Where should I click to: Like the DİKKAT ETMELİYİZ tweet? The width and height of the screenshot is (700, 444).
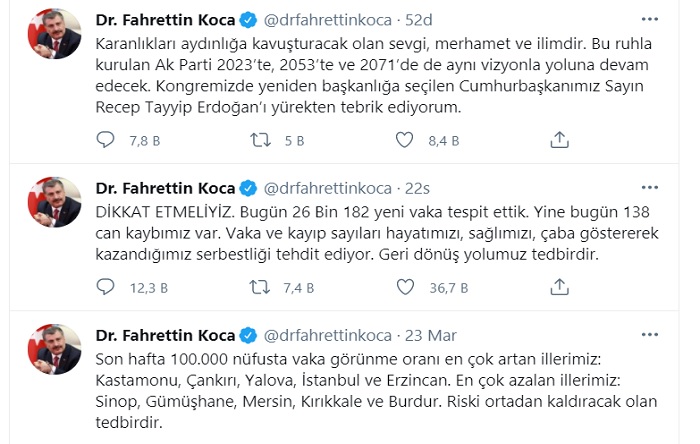pos(405,288)
